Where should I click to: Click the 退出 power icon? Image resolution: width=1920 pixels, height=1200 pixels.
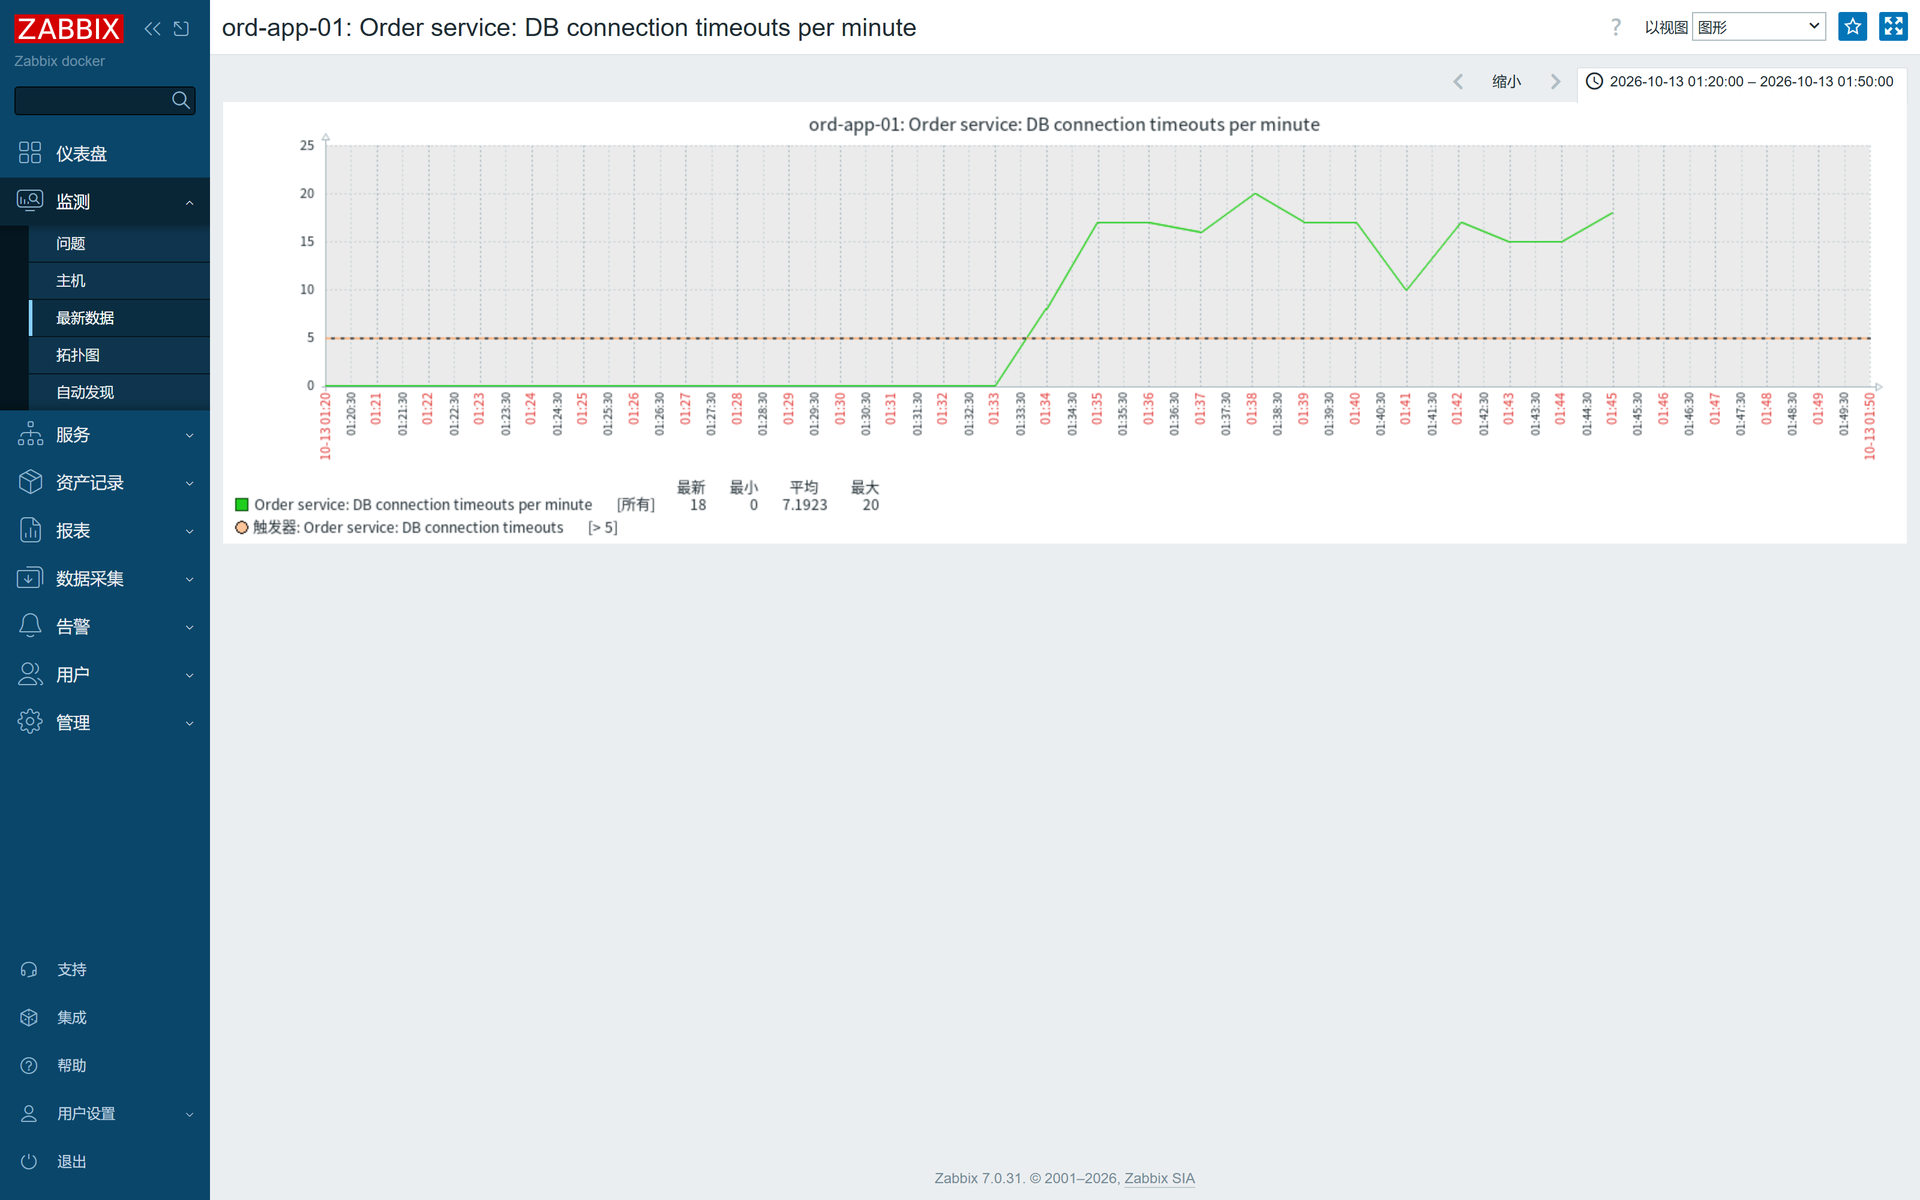click(x=29, y=1162)
